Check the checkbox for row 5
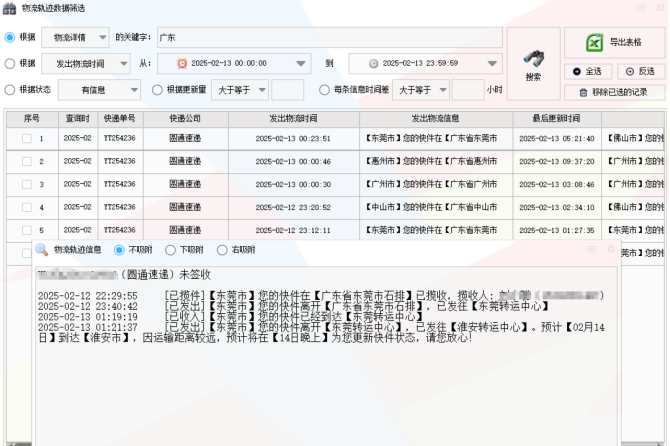 click(x=27, y=230)
